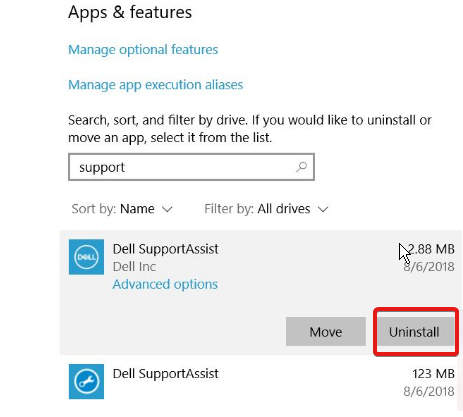This screenshot has width=463, height=417.
Task: Open Manage app execution aliases link
Action: click(x=155, y=85)
